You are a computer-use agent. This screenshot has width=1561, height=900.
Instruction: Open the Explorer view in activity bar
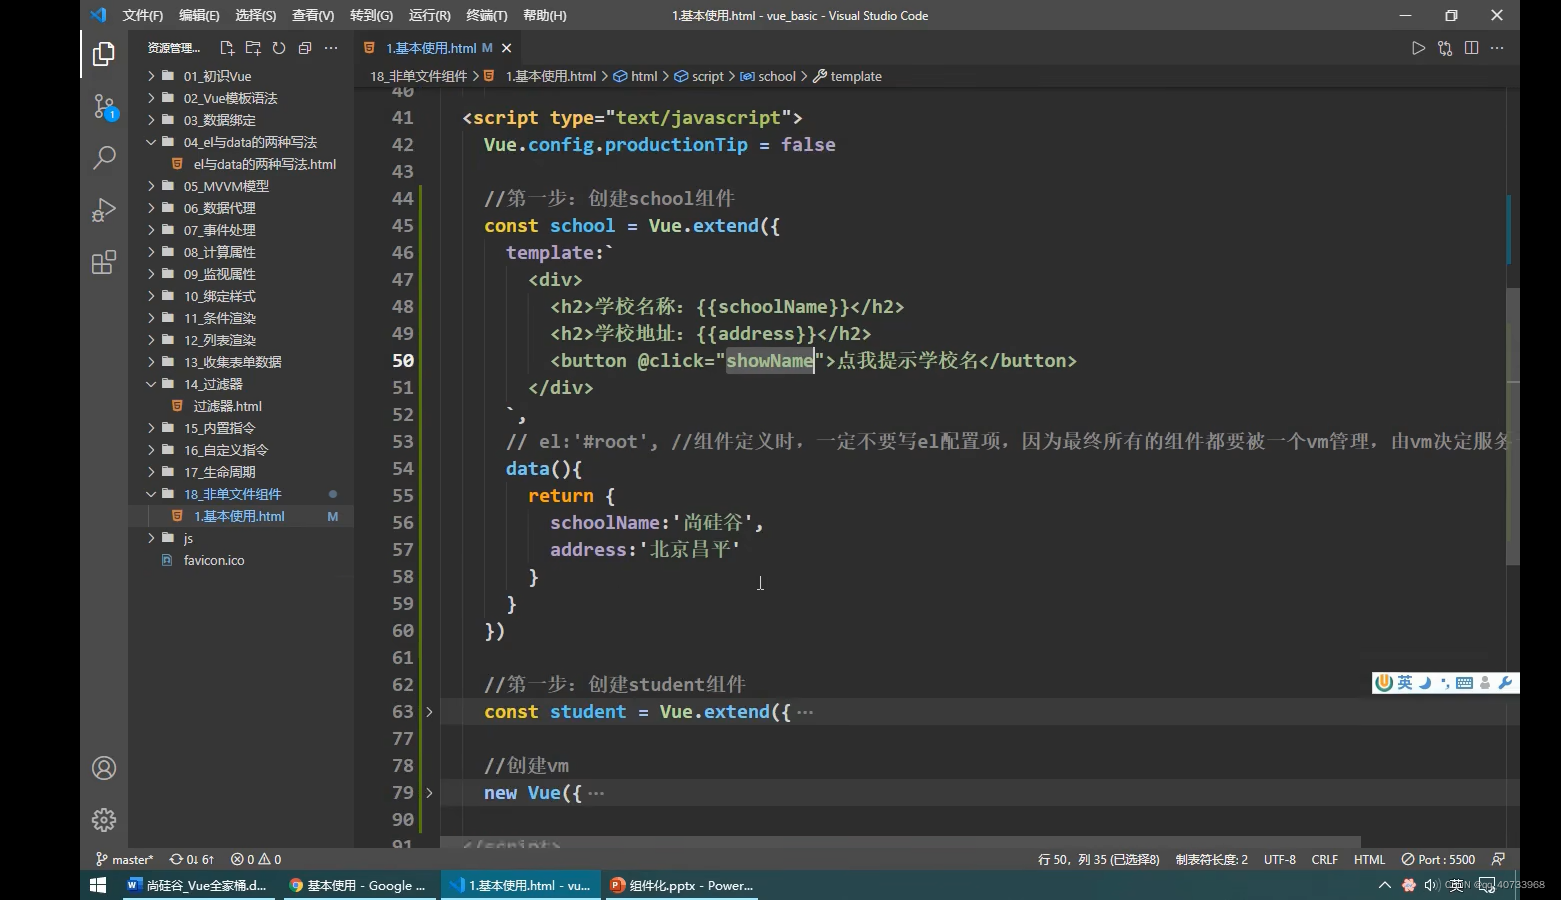coord(104,53)
